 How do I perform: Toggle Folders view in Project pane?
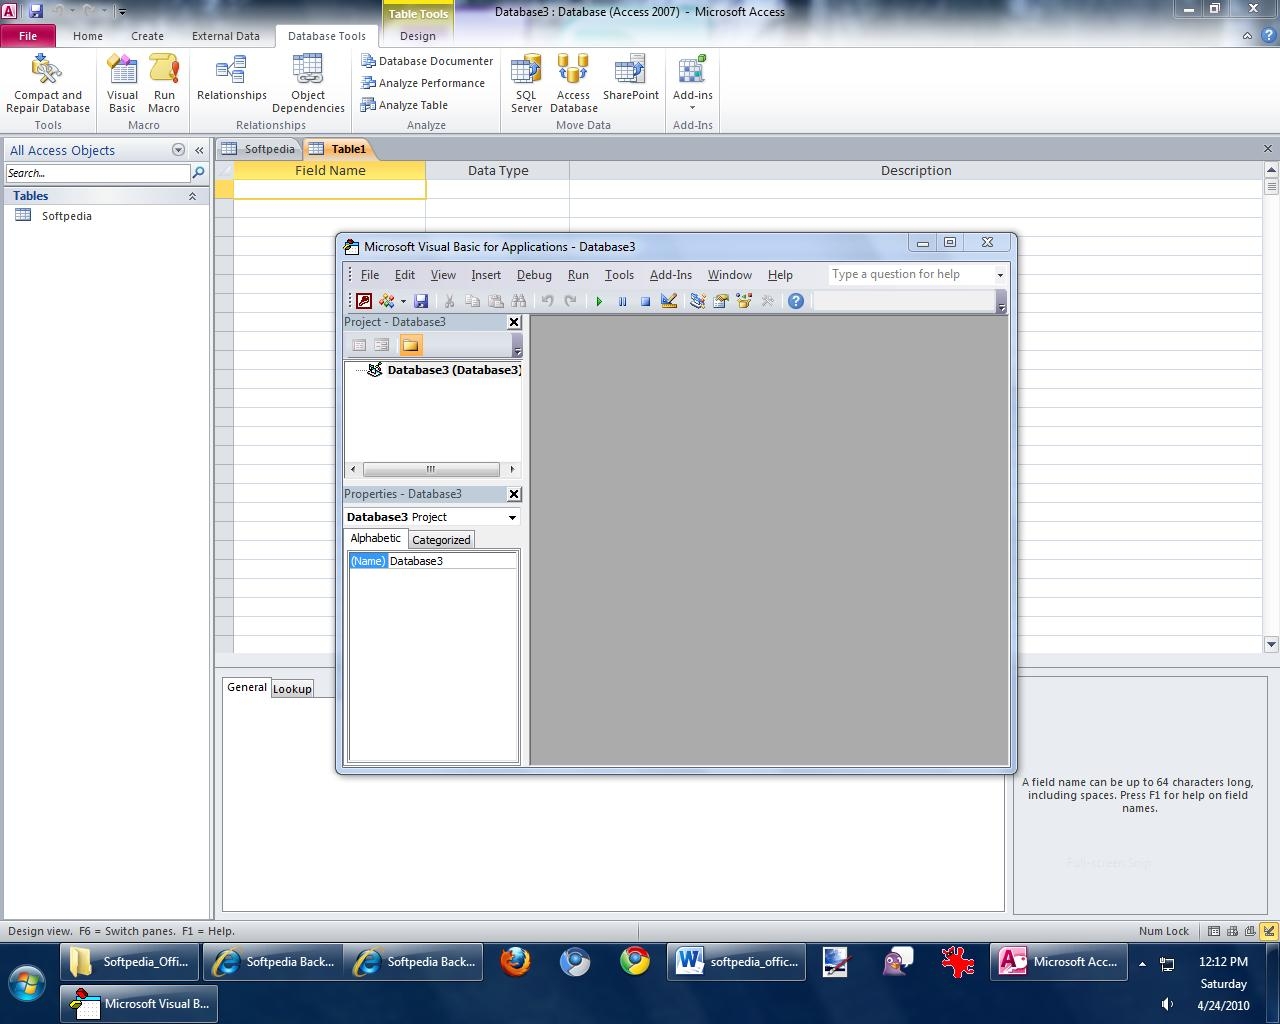pyautogui.click(x=410, y=345)
